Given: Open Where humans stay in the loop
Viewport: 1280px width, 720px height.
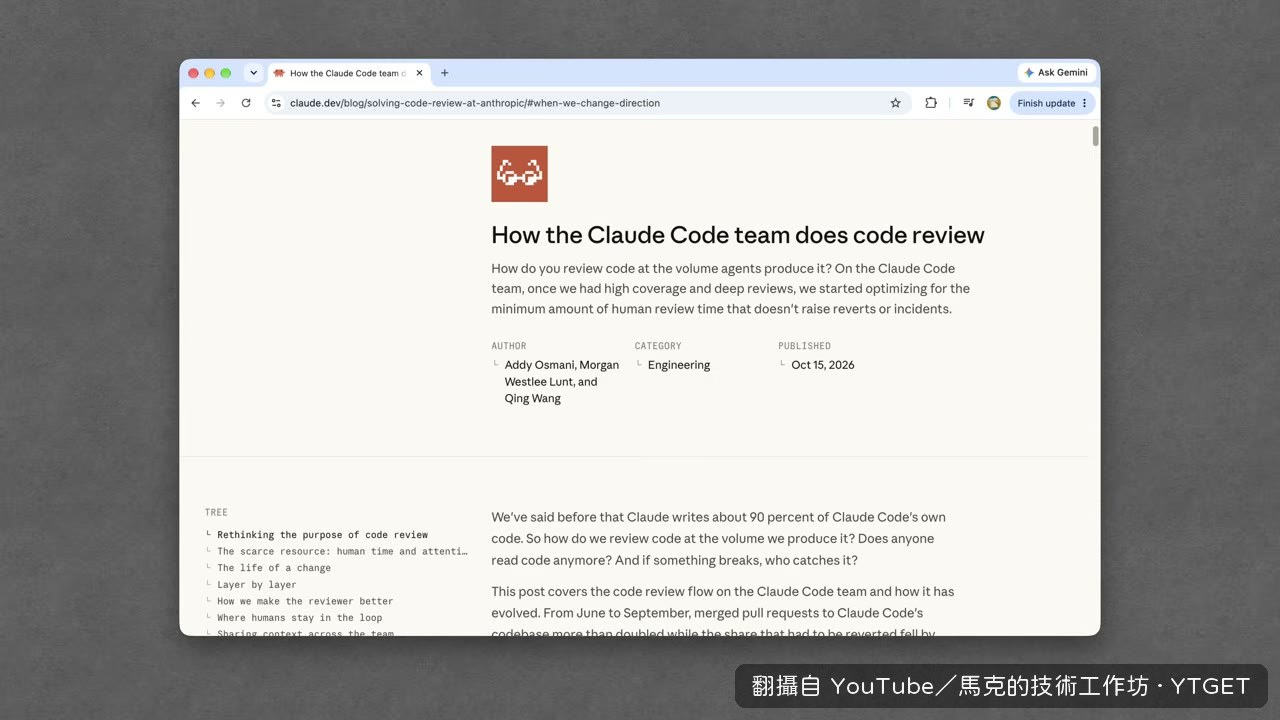Looking at the screenshot, I should (299, 618).
